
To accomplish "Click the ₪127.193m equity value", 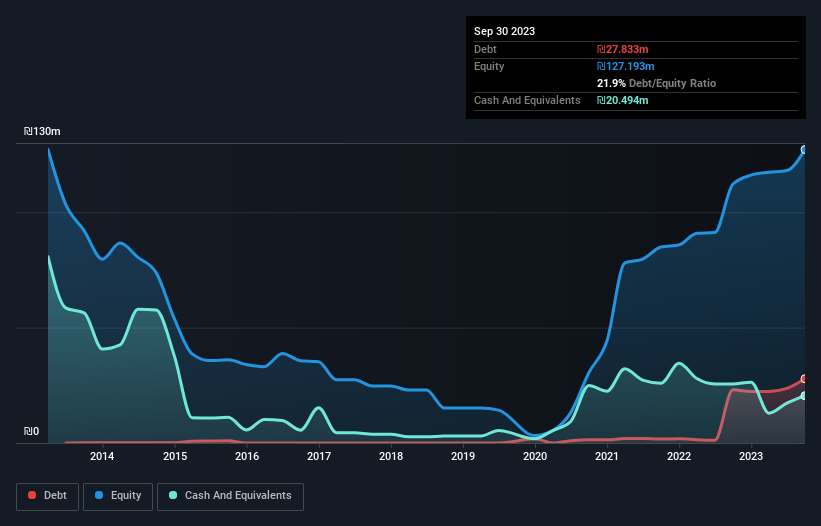I will [x=626, y=66].
